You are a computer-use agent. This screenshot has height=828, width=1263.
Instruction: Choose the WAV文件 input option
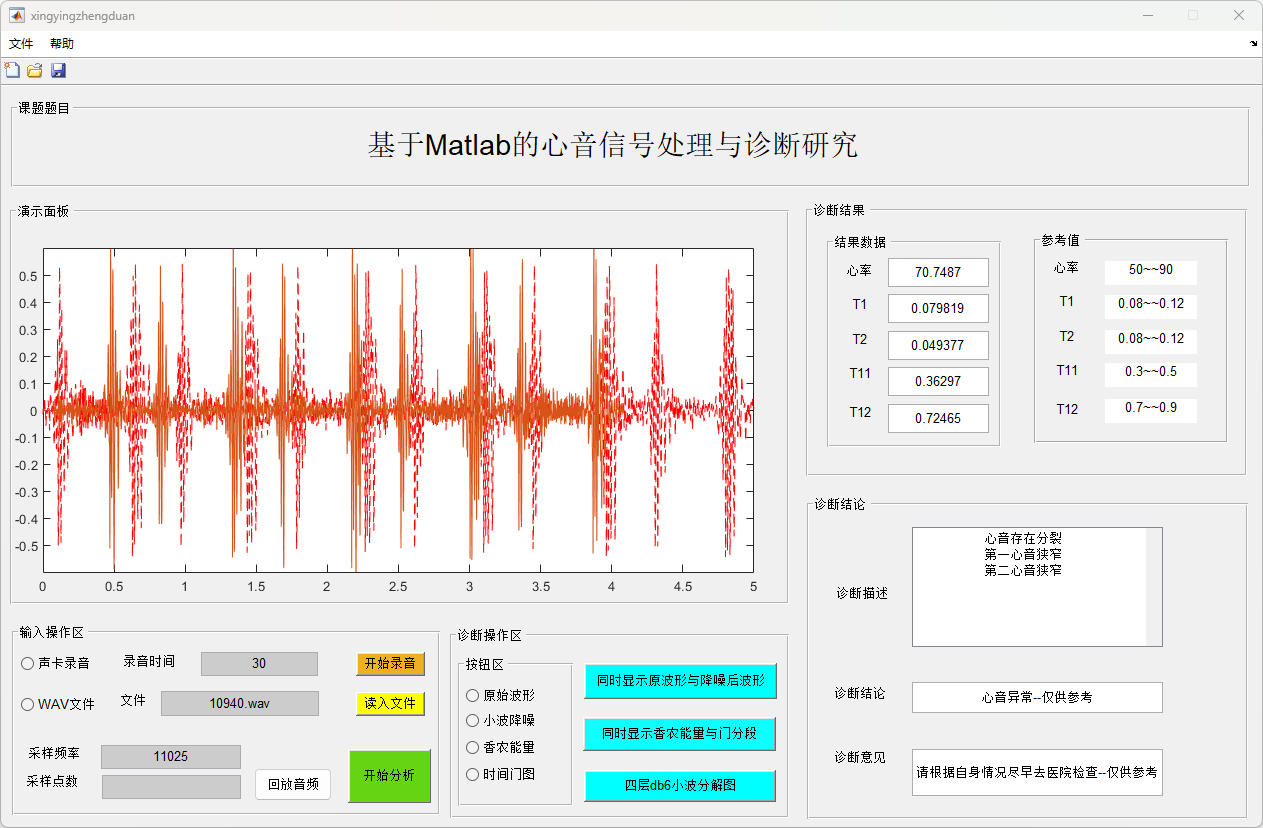click(x=28, y=705)
